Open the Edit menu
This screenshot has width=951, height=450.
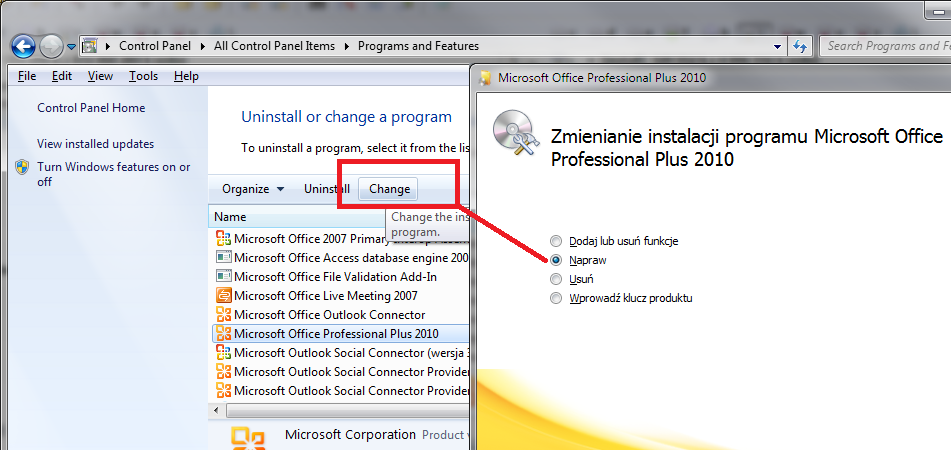(62, 76)
